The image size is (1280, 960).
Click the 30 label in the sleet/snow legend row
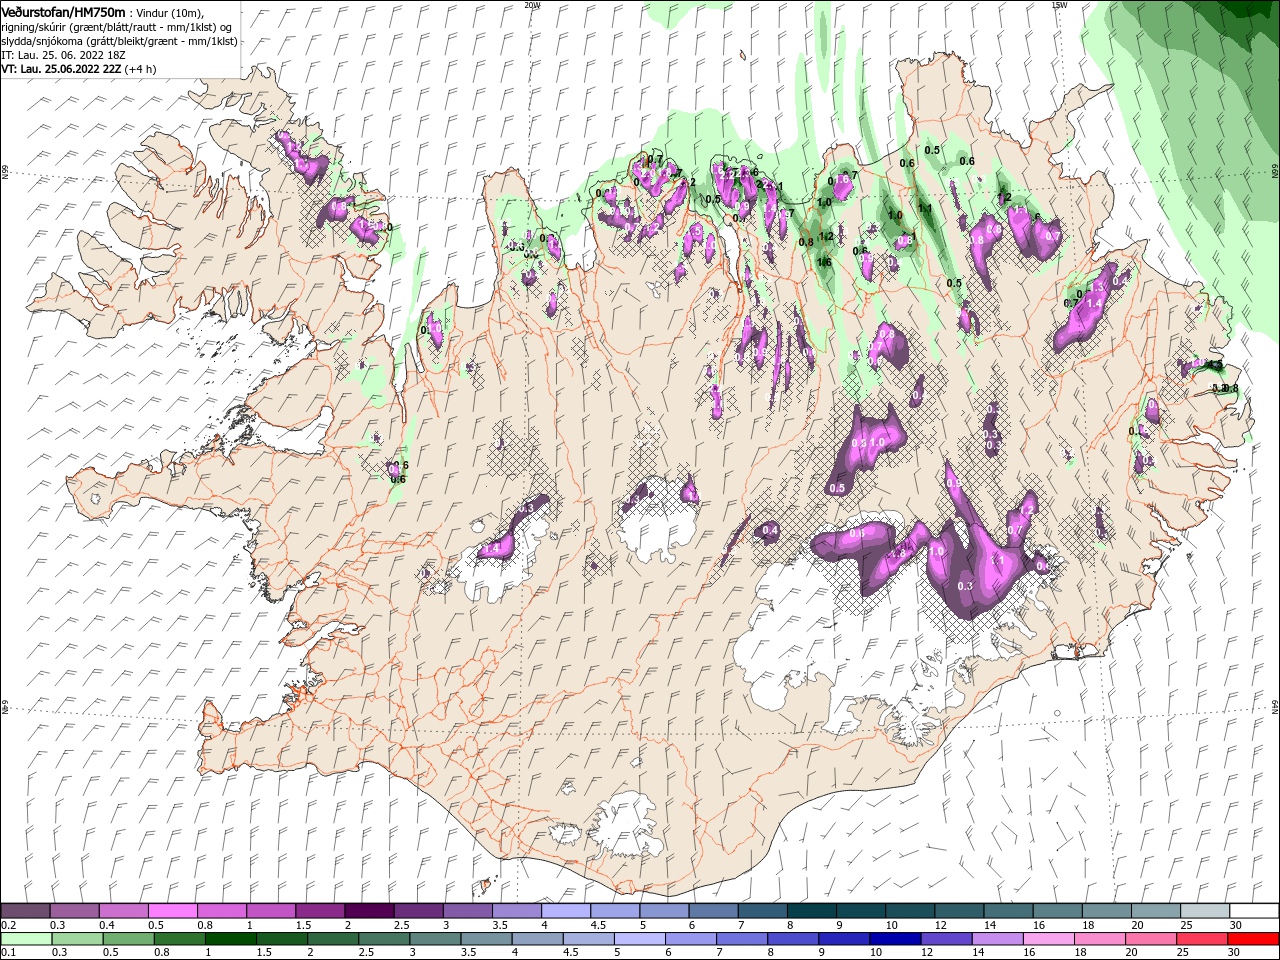(1236, 925)
